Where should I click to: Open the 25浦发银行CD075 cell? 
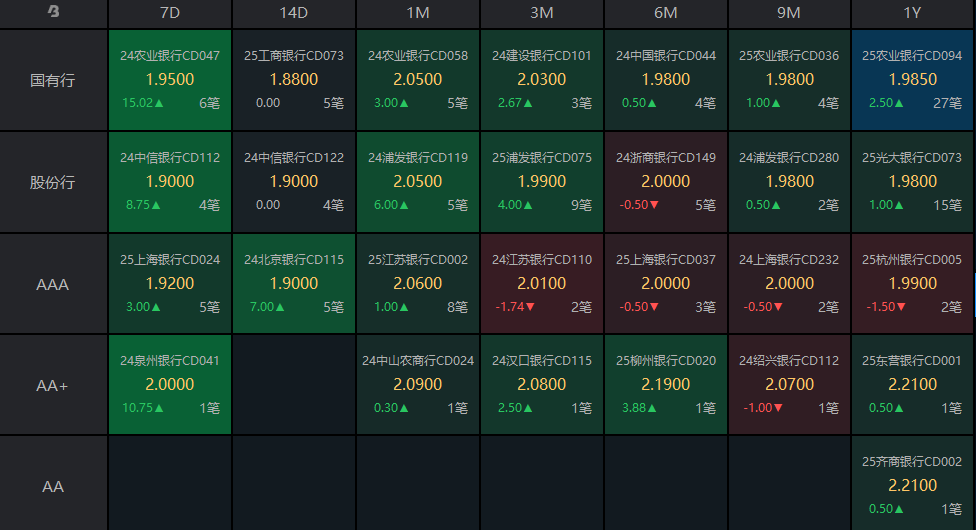[542, 182]
